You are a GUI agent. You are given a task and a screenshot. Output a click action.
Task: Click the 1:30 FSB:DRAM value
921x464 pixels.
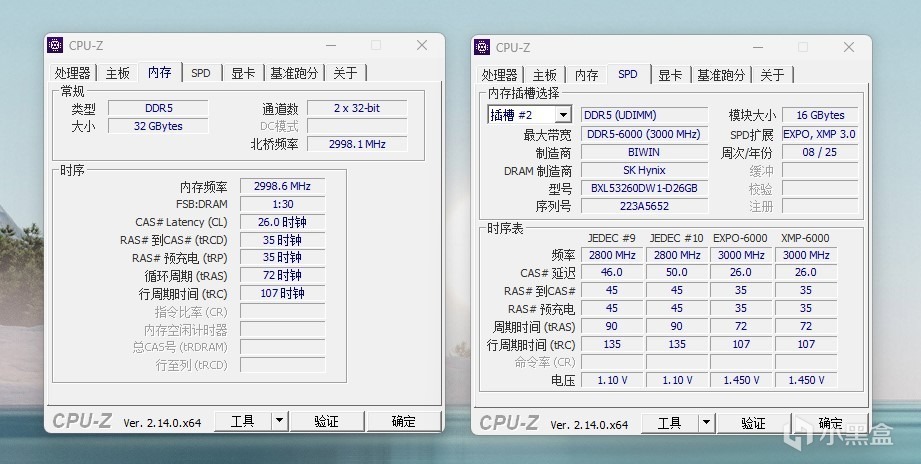pyautogui.click(x=283, y=204)
